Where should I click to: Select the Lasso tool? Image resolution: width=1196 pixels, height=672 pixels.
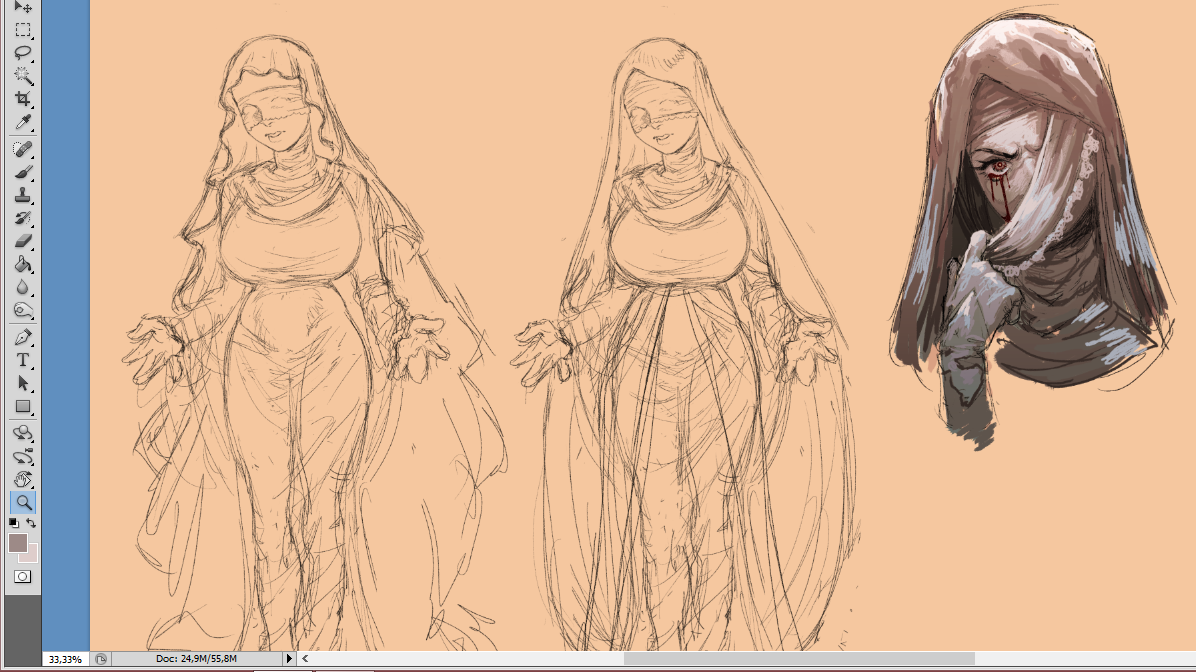tap(23, 53)
